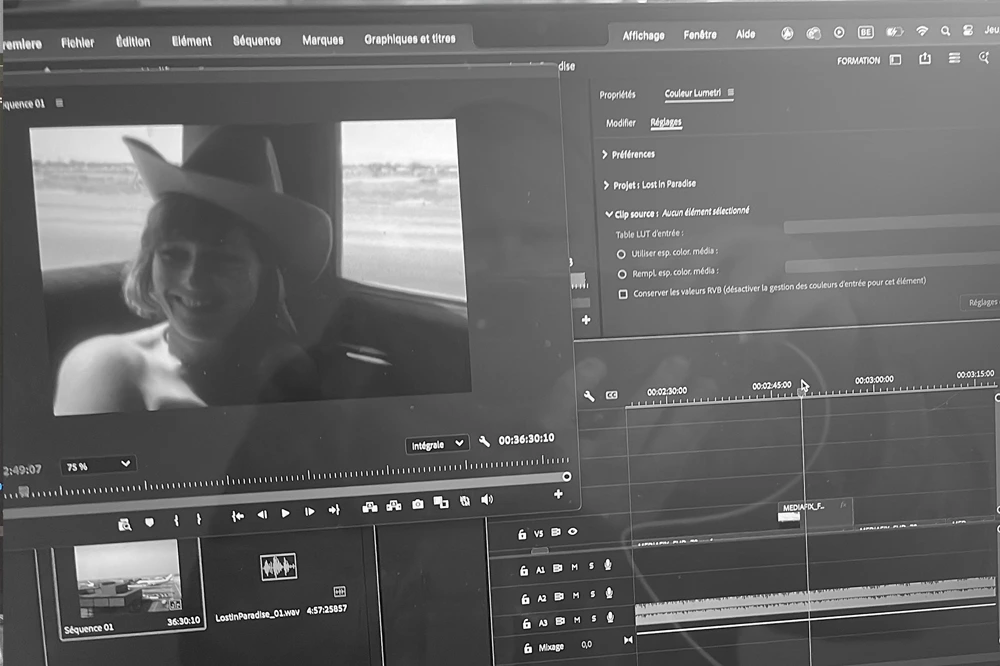Click the macOS Spotlight search icon
This screenshot has height=666, width=1000.
tap(945, 31)
